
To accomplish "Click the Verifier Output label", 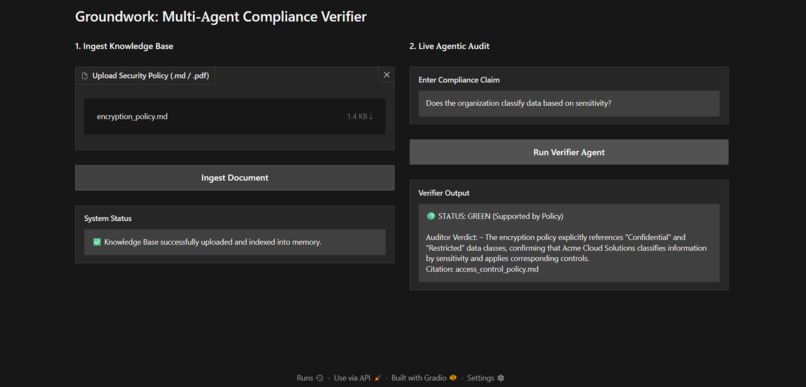I will click(x=444, y=193).
